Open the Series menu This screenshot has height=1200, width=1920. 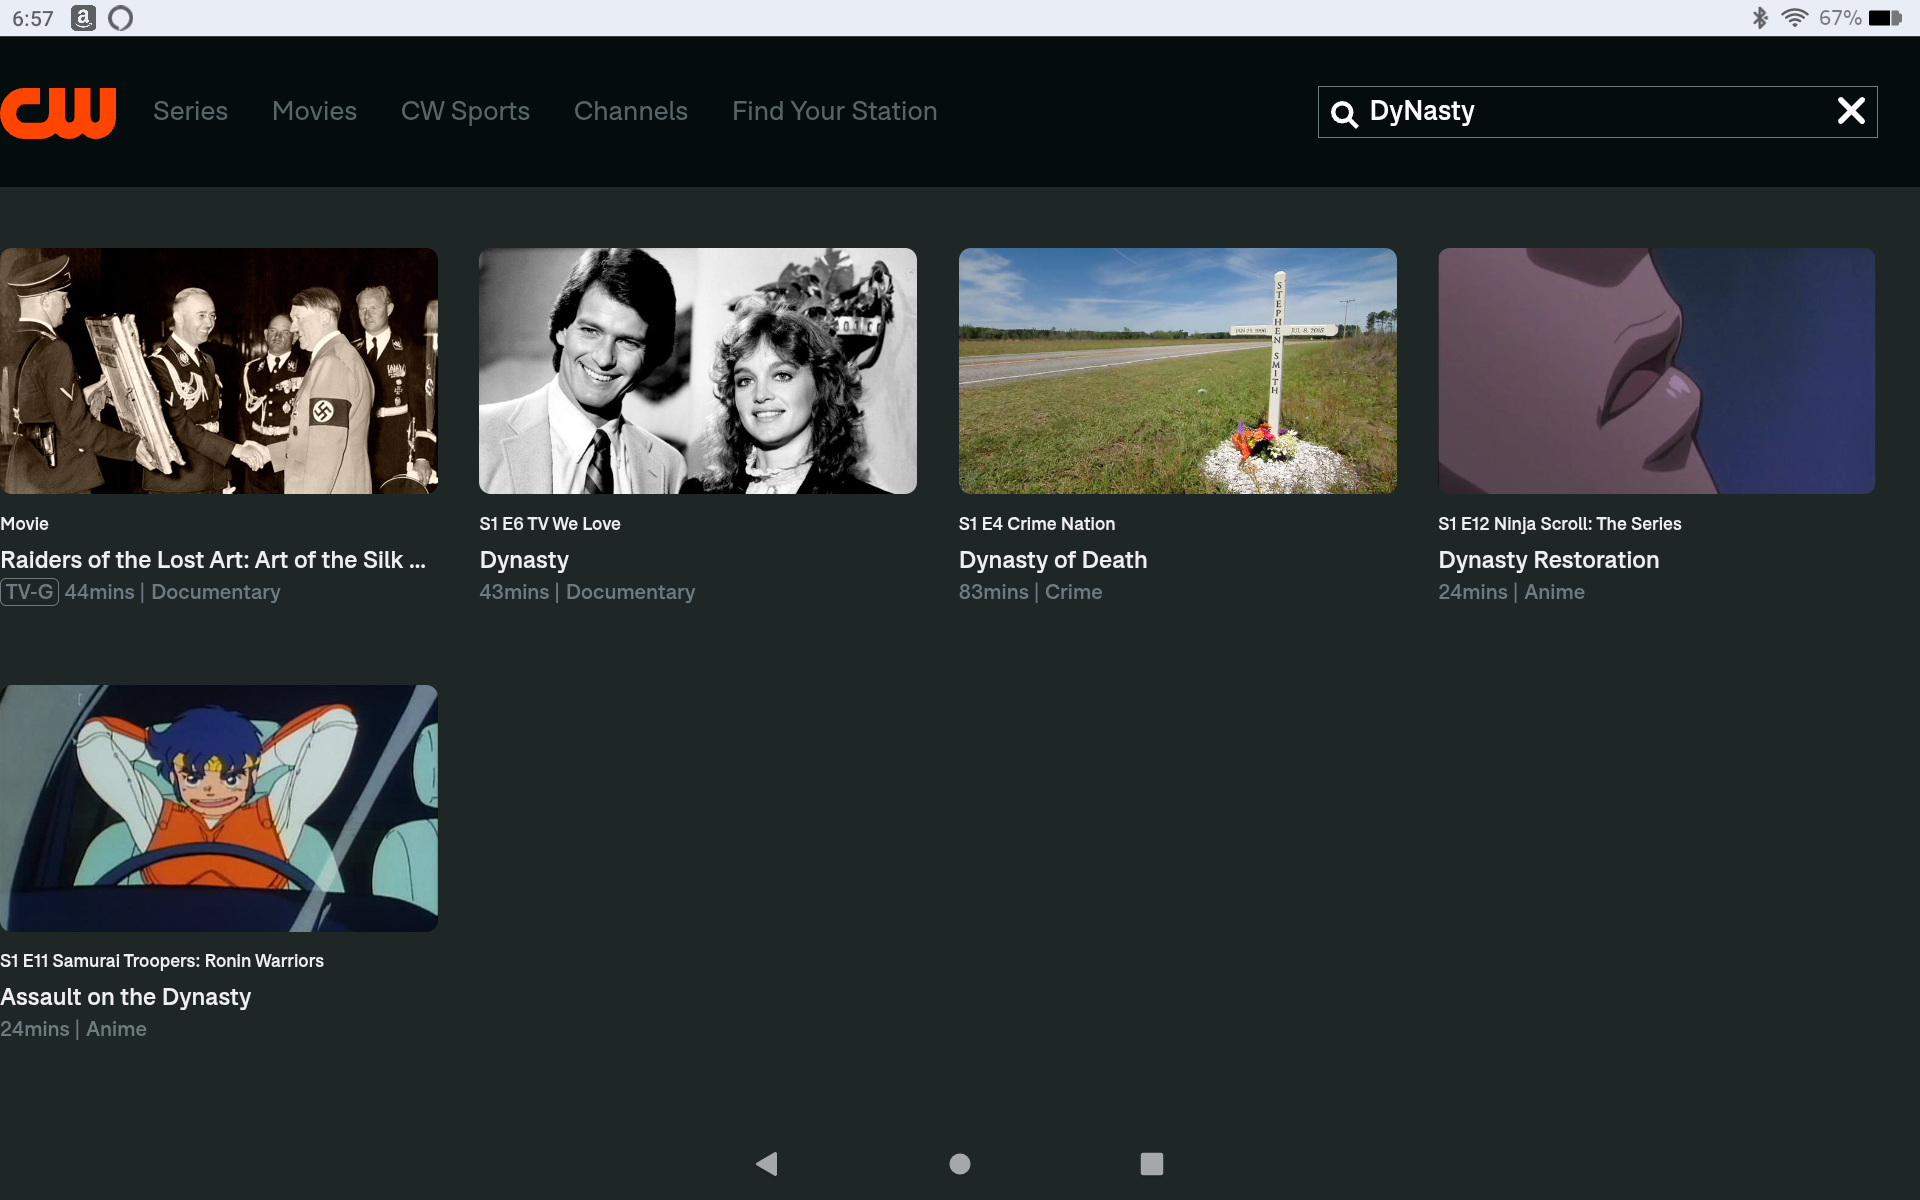pyautogui.click(x=190, y=111)
